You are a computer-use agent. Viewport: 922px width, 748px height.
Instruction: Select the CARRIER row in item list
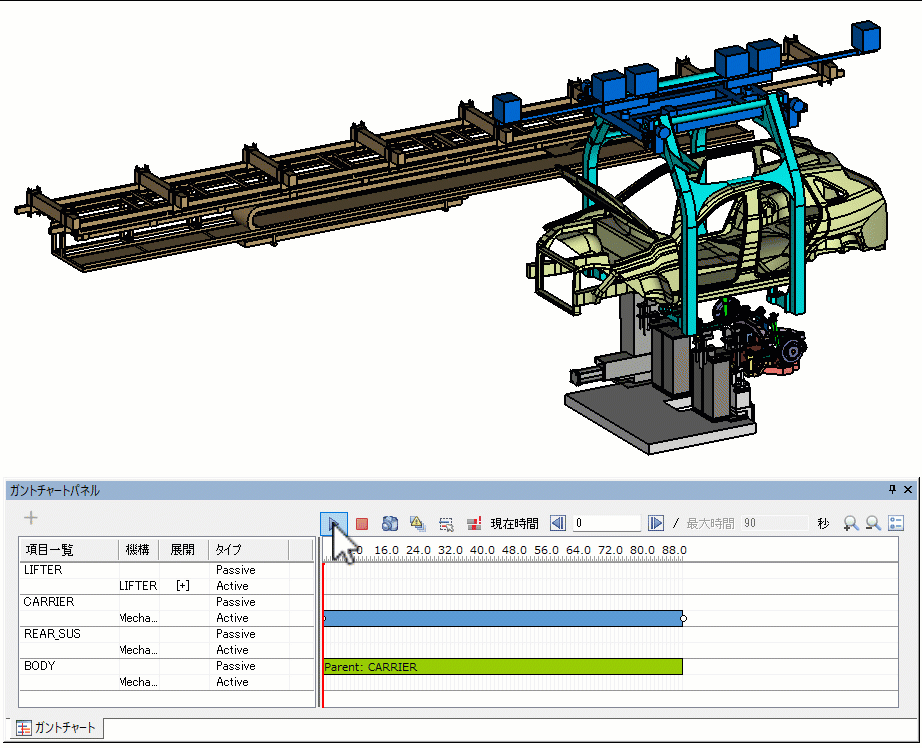point(49,602)
